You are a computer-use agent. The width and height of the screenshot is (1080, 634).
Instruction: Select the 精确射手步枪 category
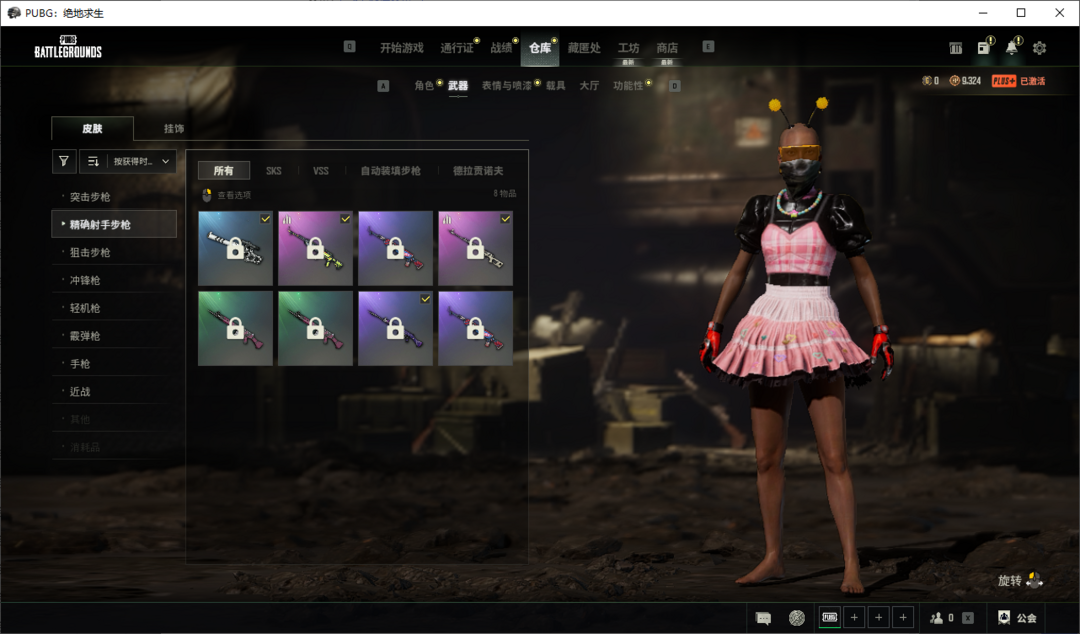(114, 224)
